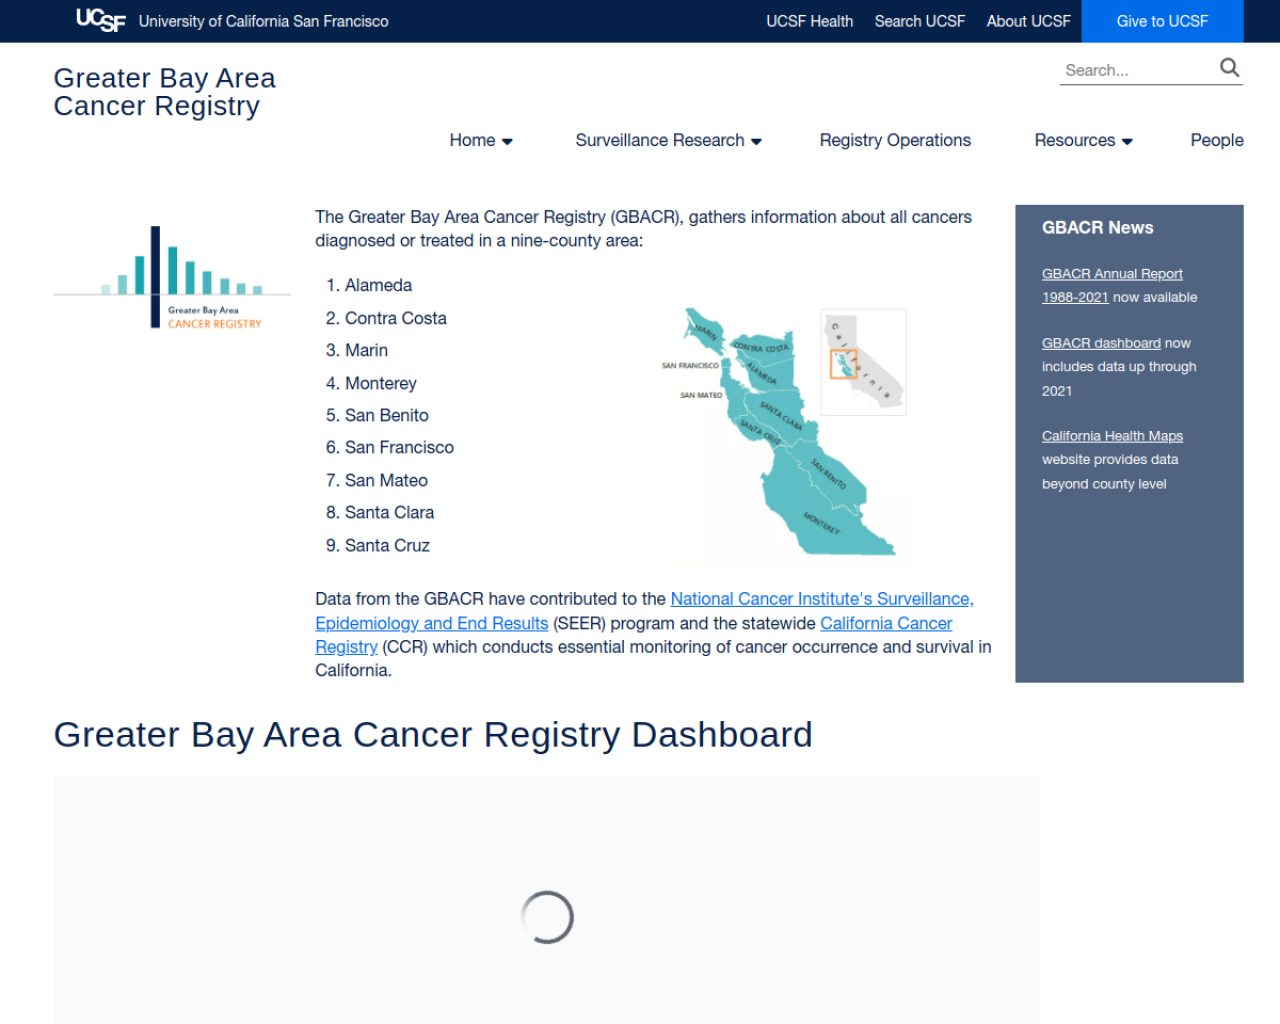Screen dimensions: 1280x1024
Task: Open California Cancer Registry link
Action: click(x=634, y=635)
